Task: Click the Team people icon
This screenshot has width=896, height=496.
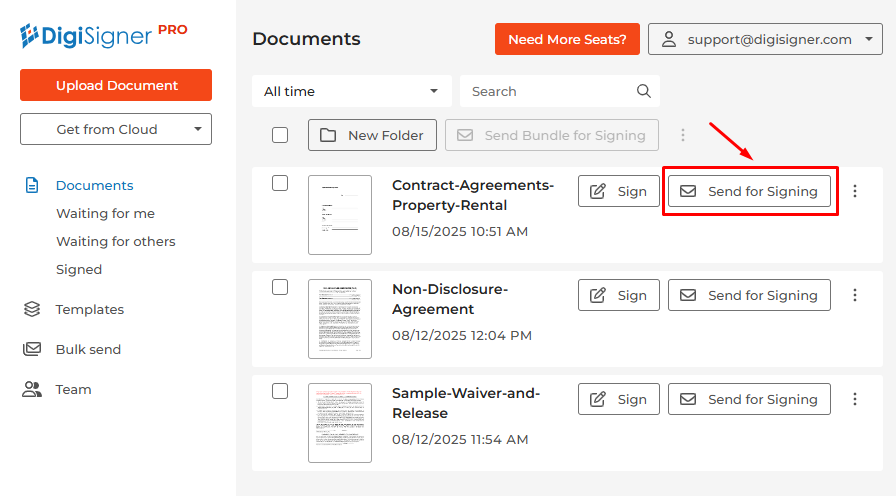Action: click(32, 389)
